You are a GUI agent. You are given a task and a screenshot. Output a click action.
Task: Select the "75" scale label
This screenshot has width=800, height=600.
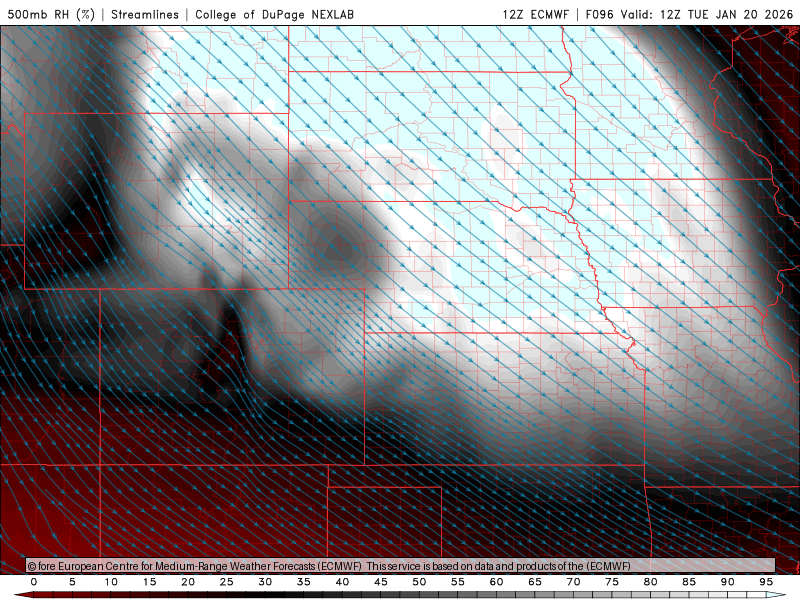coord(612,582)
